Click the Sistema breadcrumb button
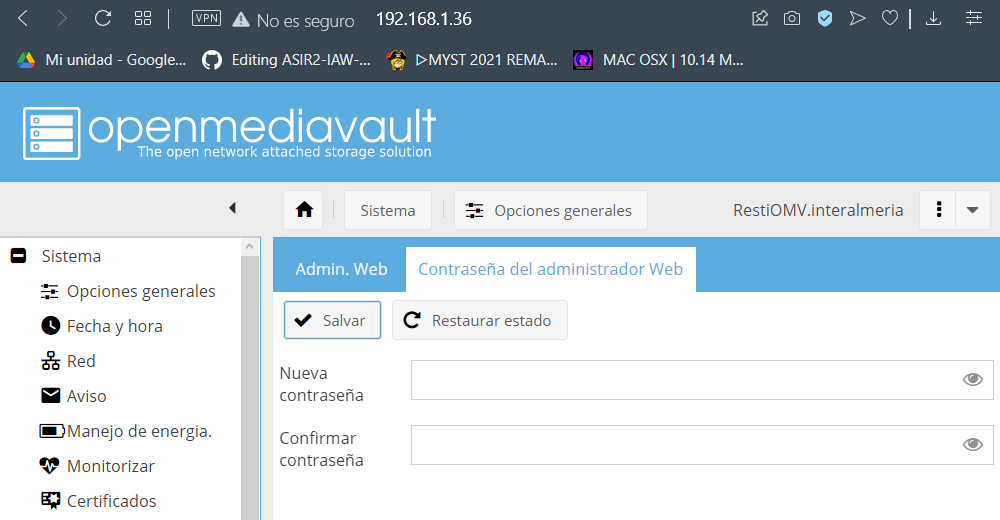 click(x=388, y=210)
